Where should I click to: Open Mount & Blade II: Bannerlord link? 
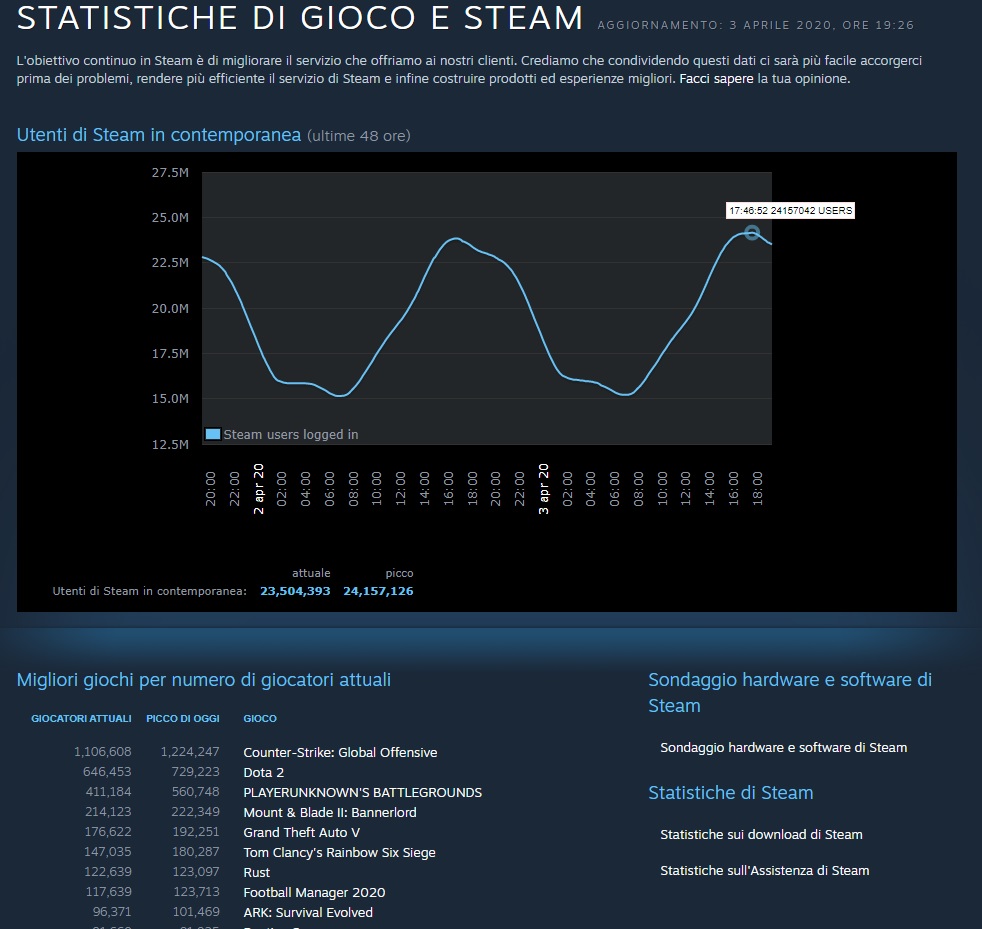tap(329, 812)
